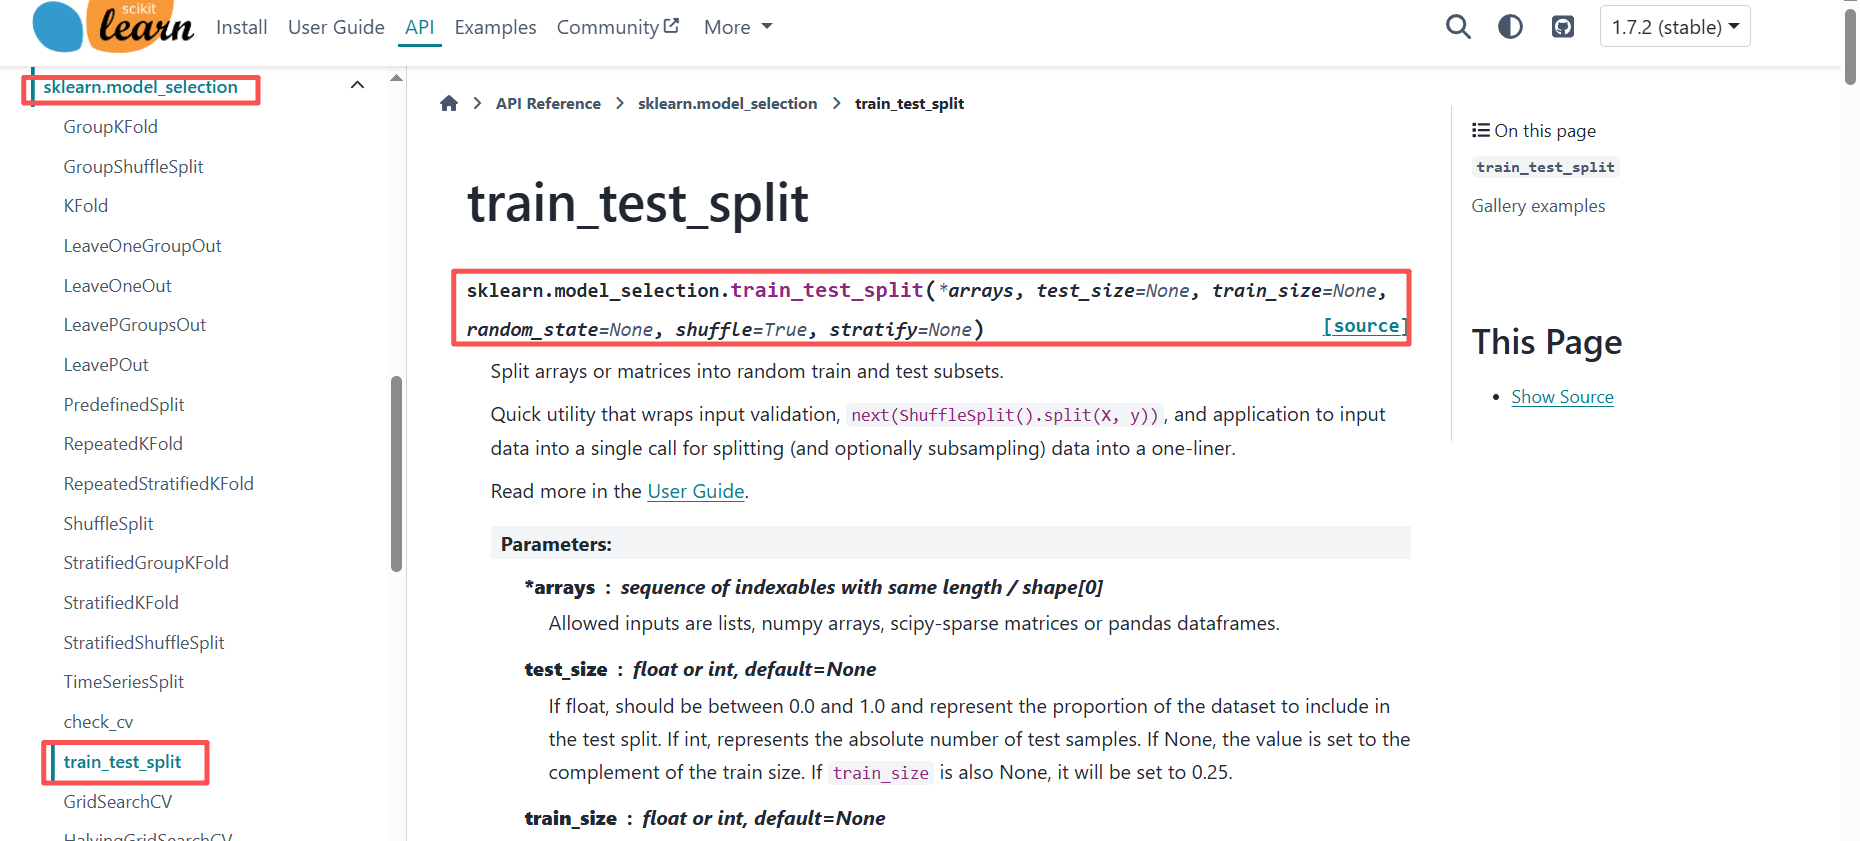Click the [source] link
1860x841 pixels.
[x=1365, y=326]
